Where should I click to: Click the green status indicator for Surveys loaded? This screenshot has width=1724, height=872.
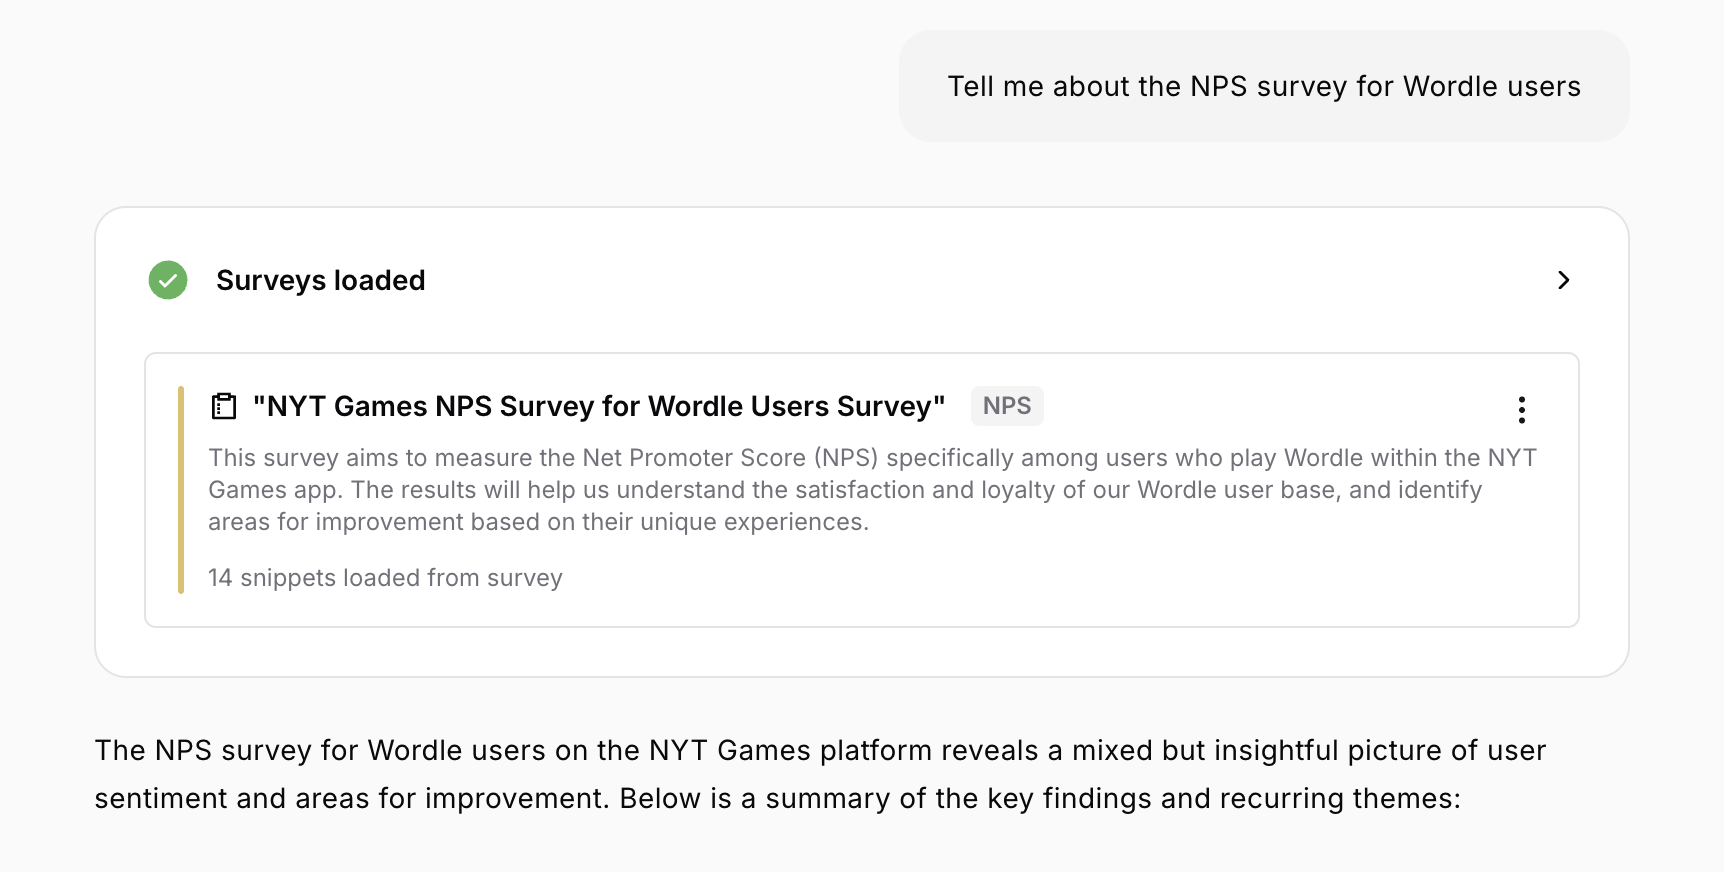tap(167, 280)
